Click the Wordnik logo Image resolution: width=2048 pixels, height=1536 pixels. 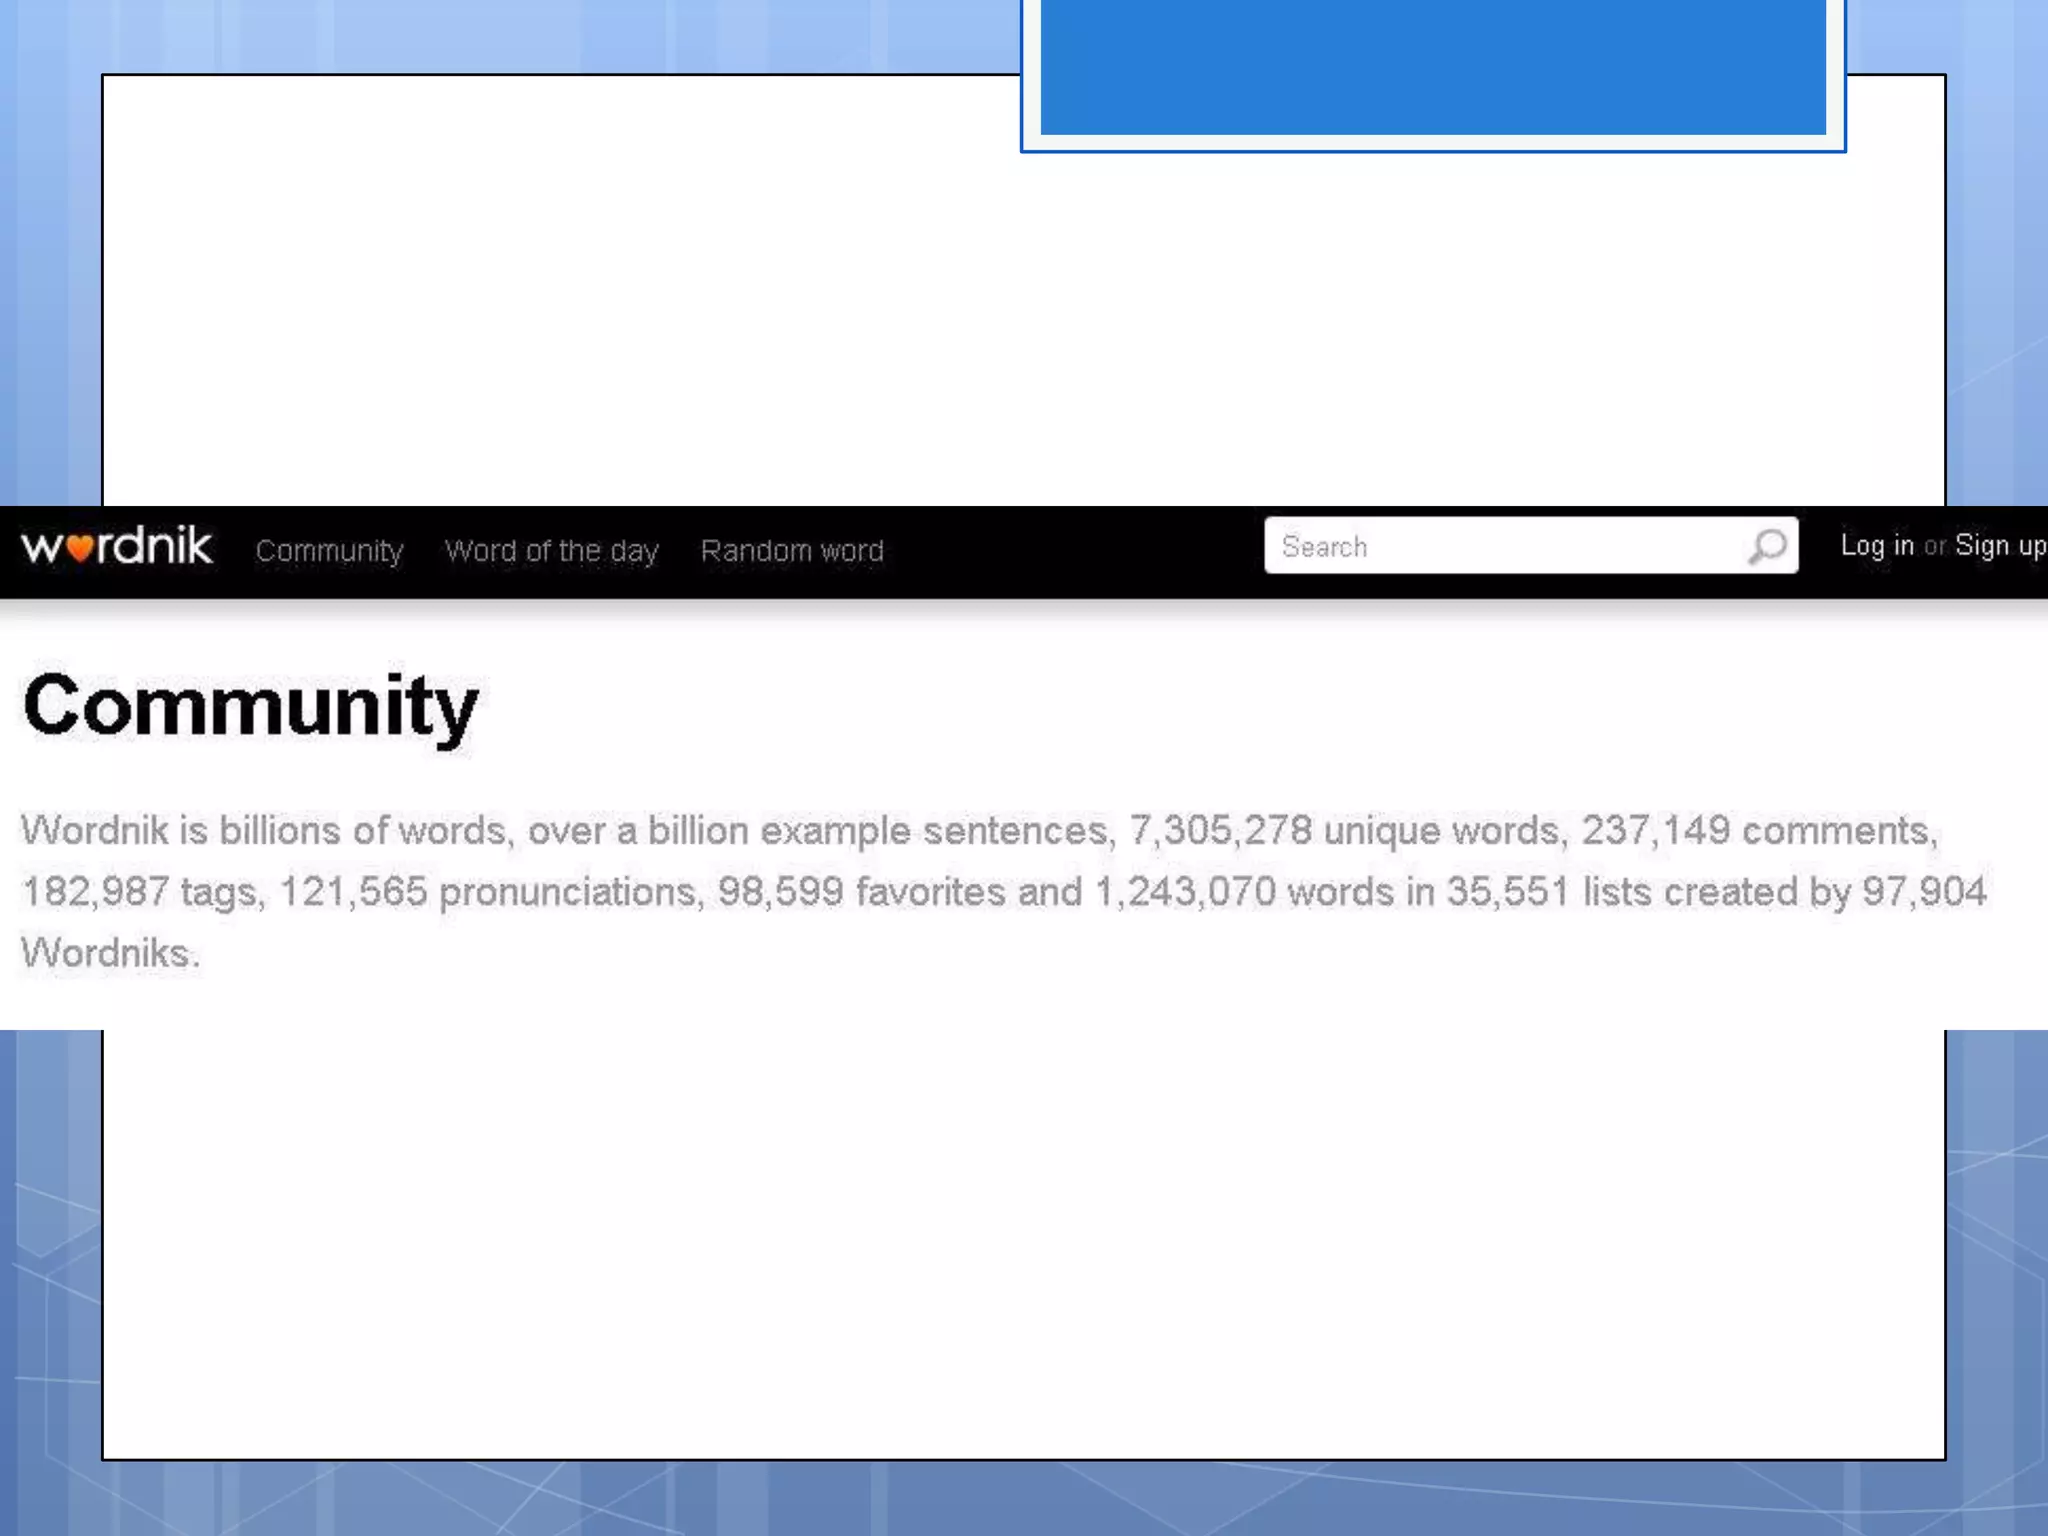pyautogui.click(x=117, y=547)
